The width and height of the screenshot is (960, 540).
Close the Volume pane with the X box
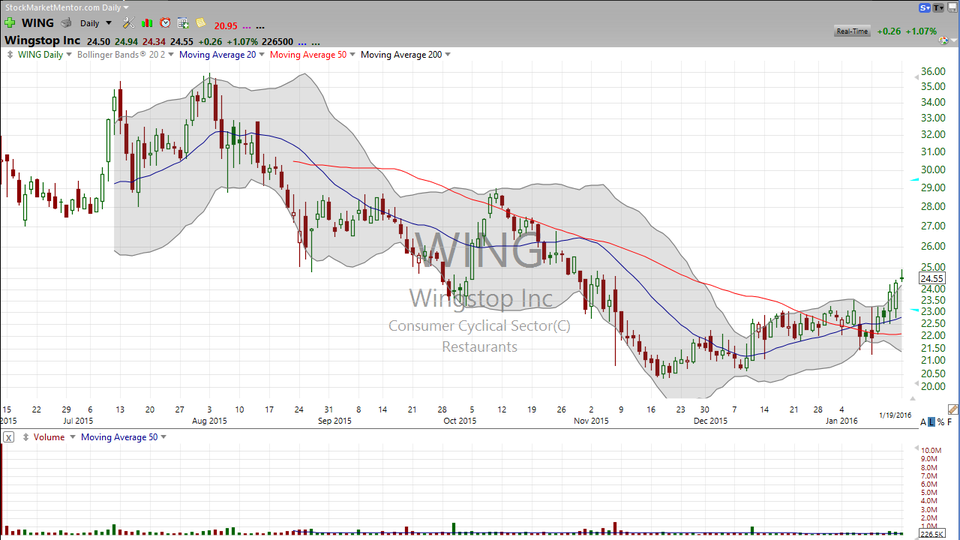tap(9, 437)
